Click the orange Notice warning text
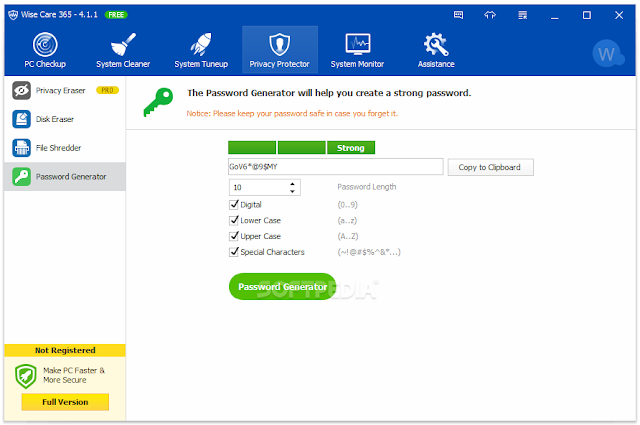Viewport: 640px width, 425px height. (x=292, y=113)
